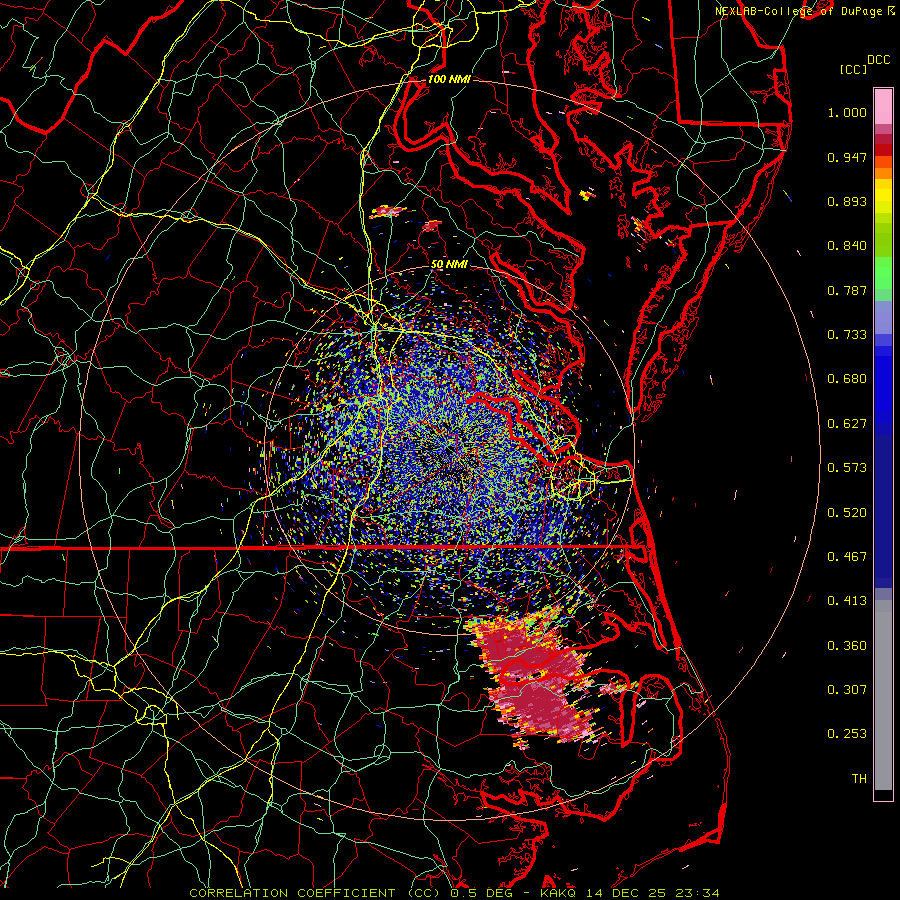Click the 50 NMI range ring label
Image resolution: width=900 pixels, height=900 pixels.
pyautogui.click(x=449, y=264)
